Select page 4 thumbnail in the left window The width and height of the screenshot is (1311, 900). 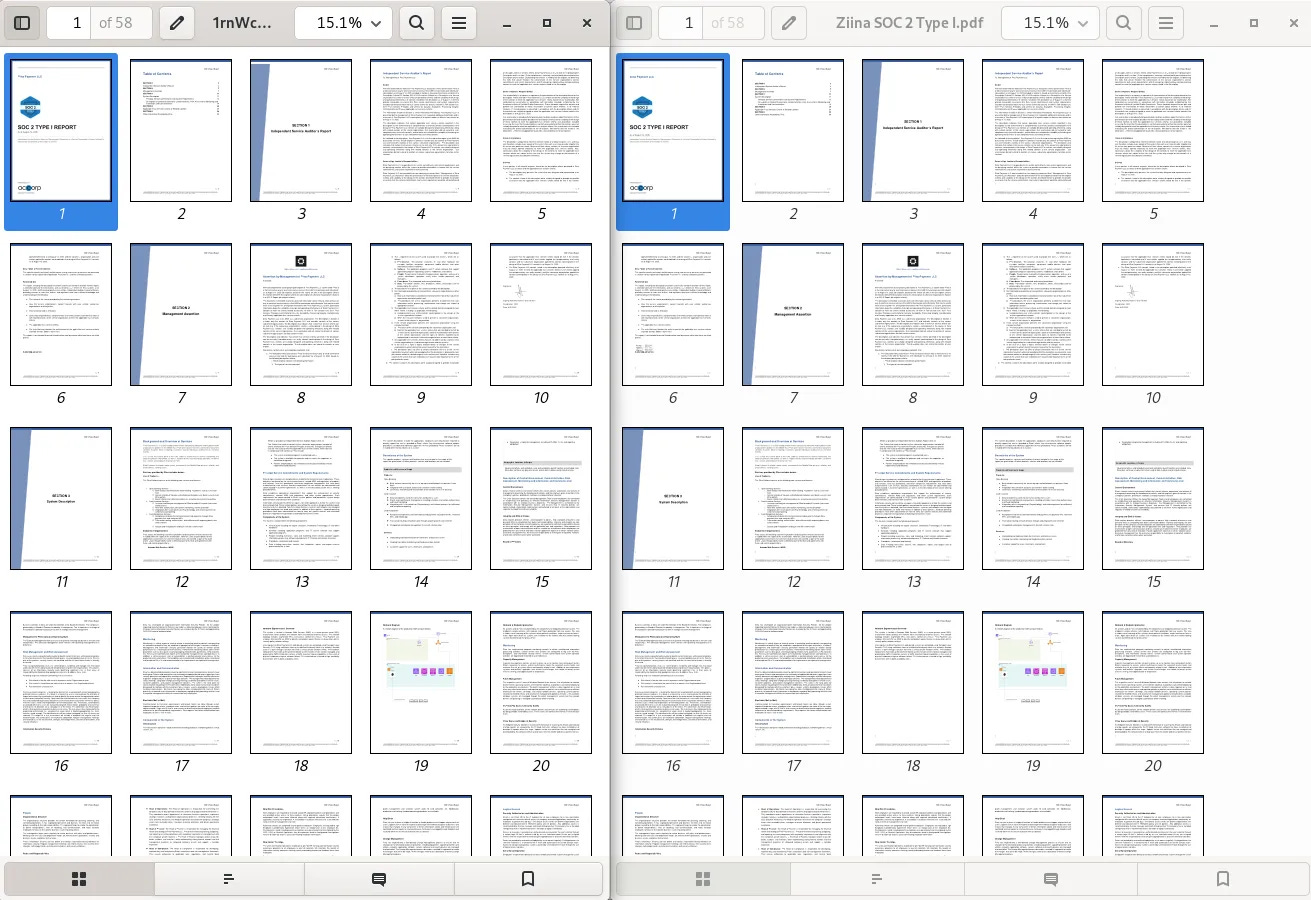(421, 131)
